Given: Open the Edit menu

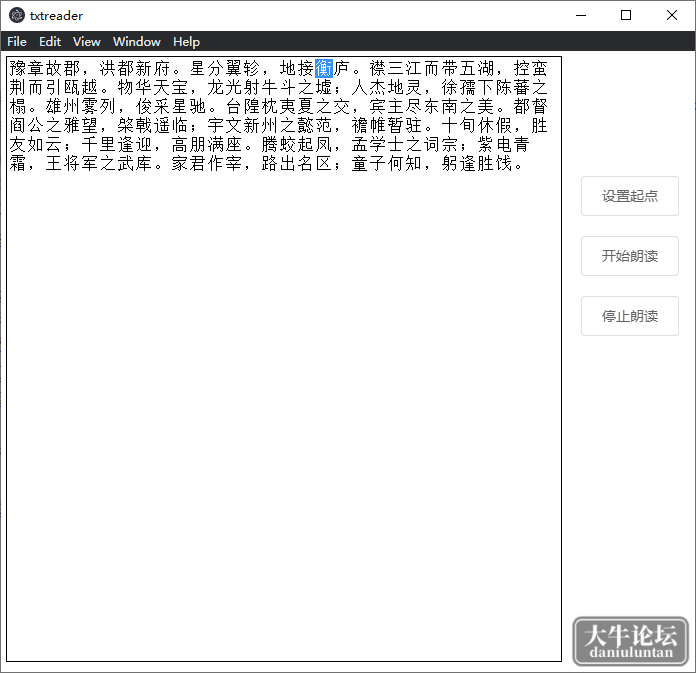Looking at the screenshot, I should (50, 42).
